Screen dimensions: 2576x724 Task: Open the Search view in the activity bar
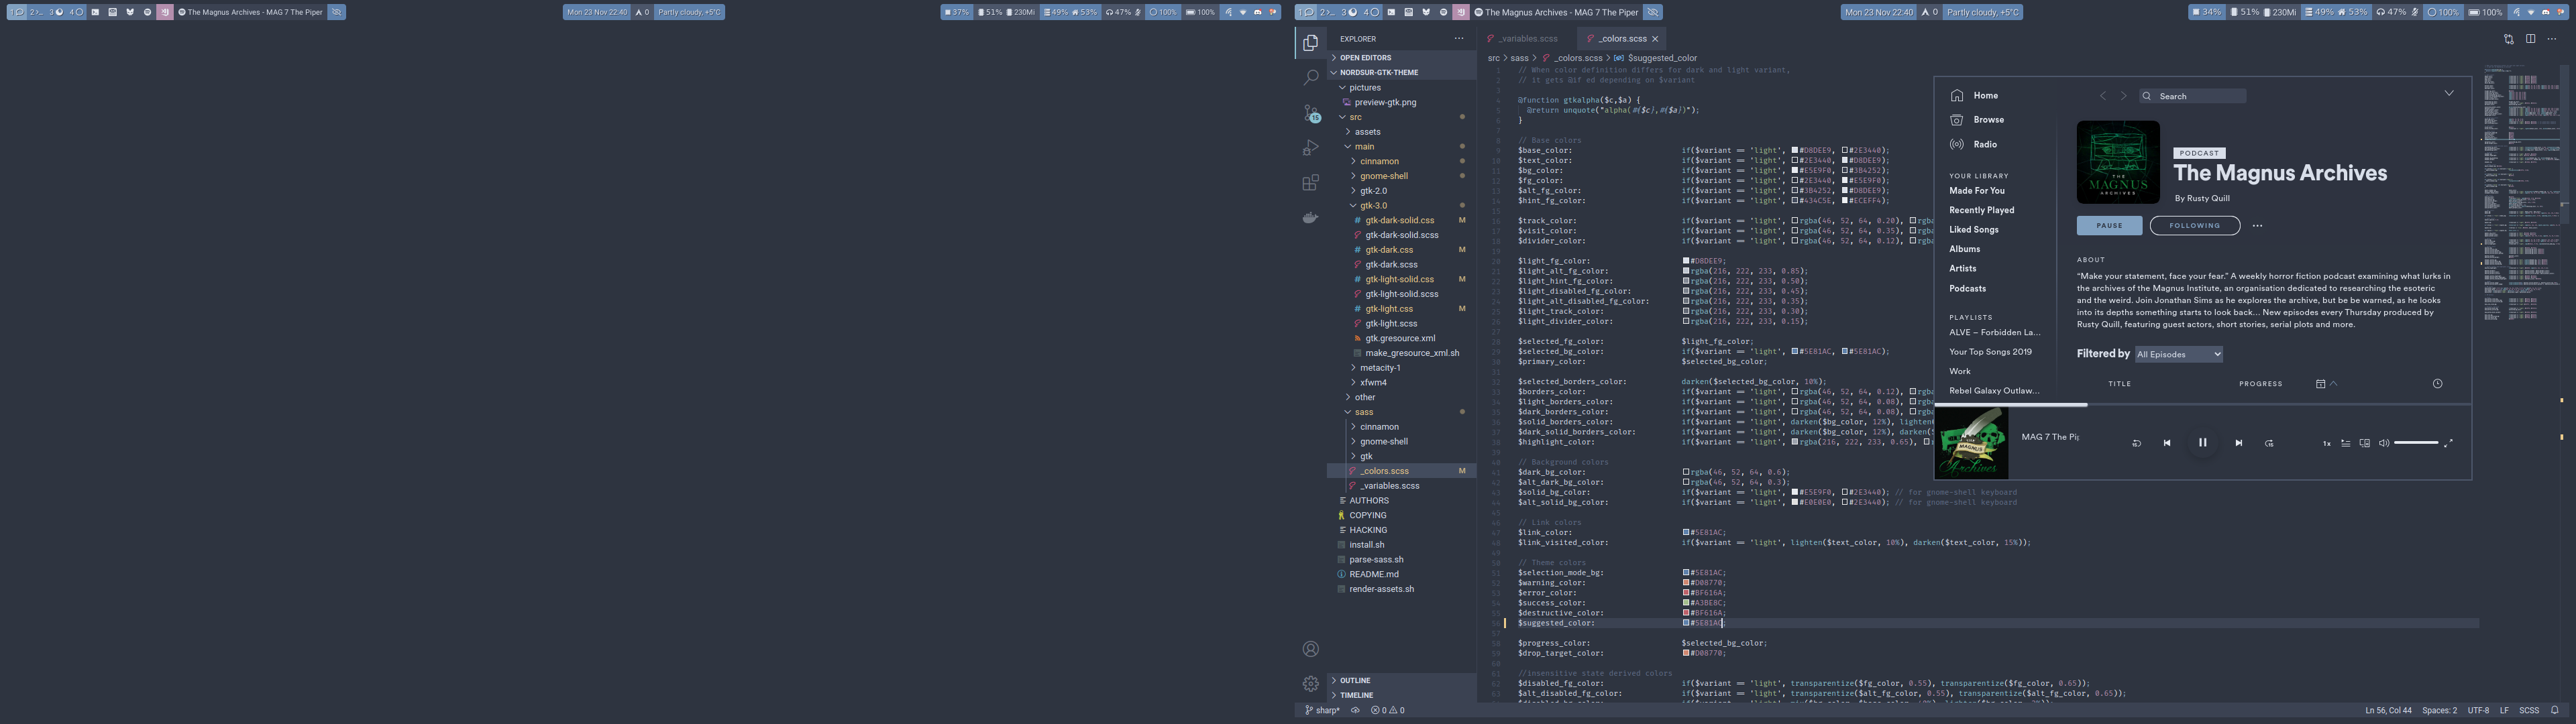click(x=1310, y=78)
